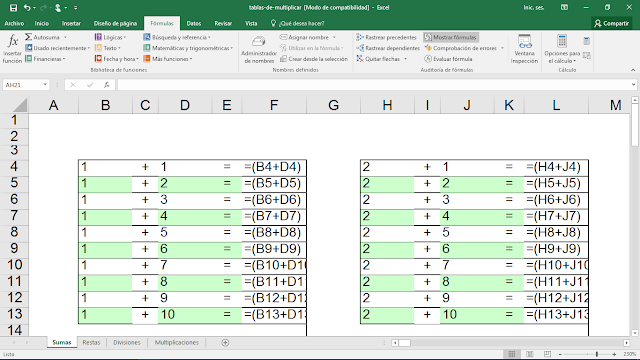
Task: Click Rastrear dependientes
Action: [x=388, y=48]
